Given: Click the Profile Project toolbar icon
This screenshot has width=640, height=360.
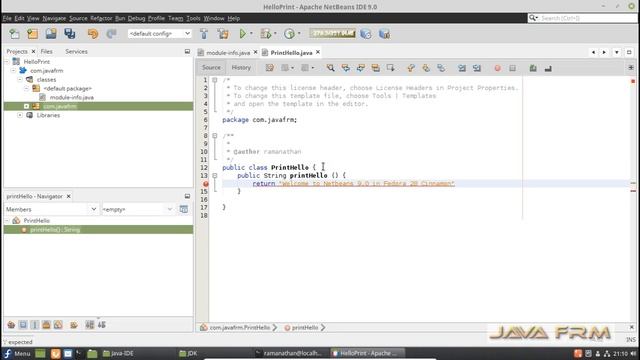Looking at the screenshot, I should coord(289,34).
